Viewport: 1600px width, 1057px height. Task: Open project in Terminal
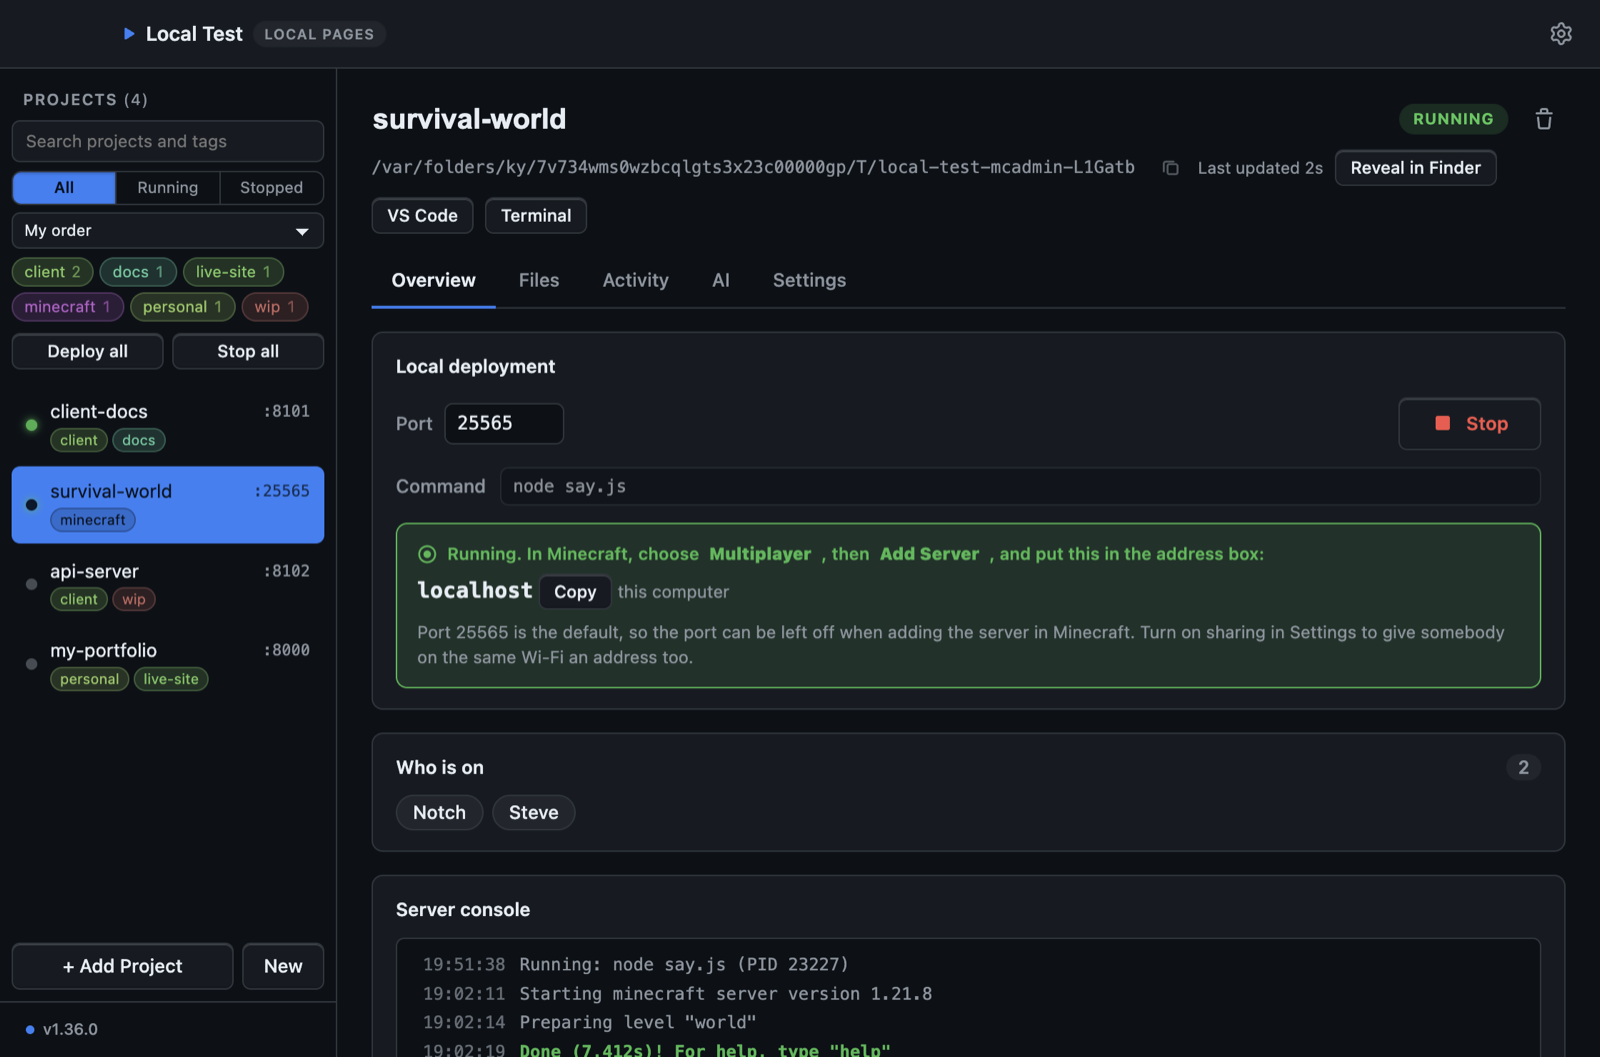pyautogui.click(x=536, y=216)
